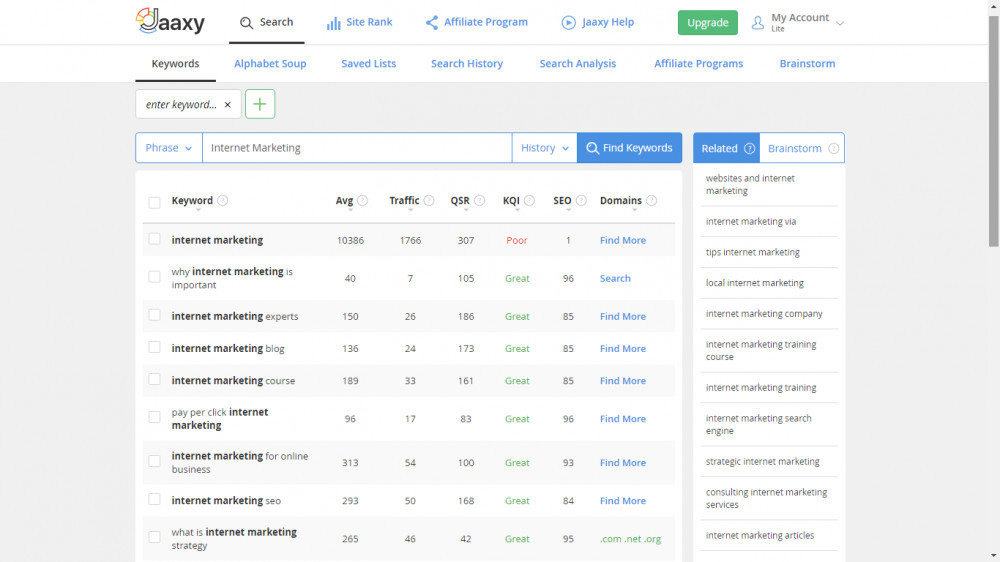Click Find More for 'internet marketing blog'

622,348
